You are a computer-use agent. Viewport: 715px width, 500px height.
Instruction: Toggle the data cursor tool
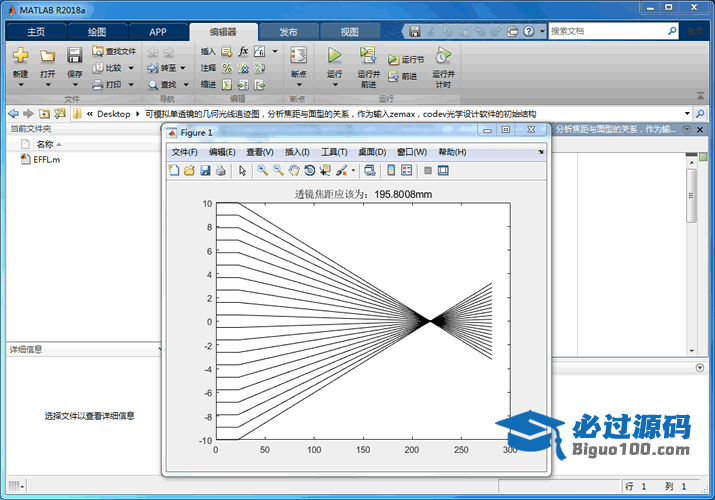(x=325, y=170)
